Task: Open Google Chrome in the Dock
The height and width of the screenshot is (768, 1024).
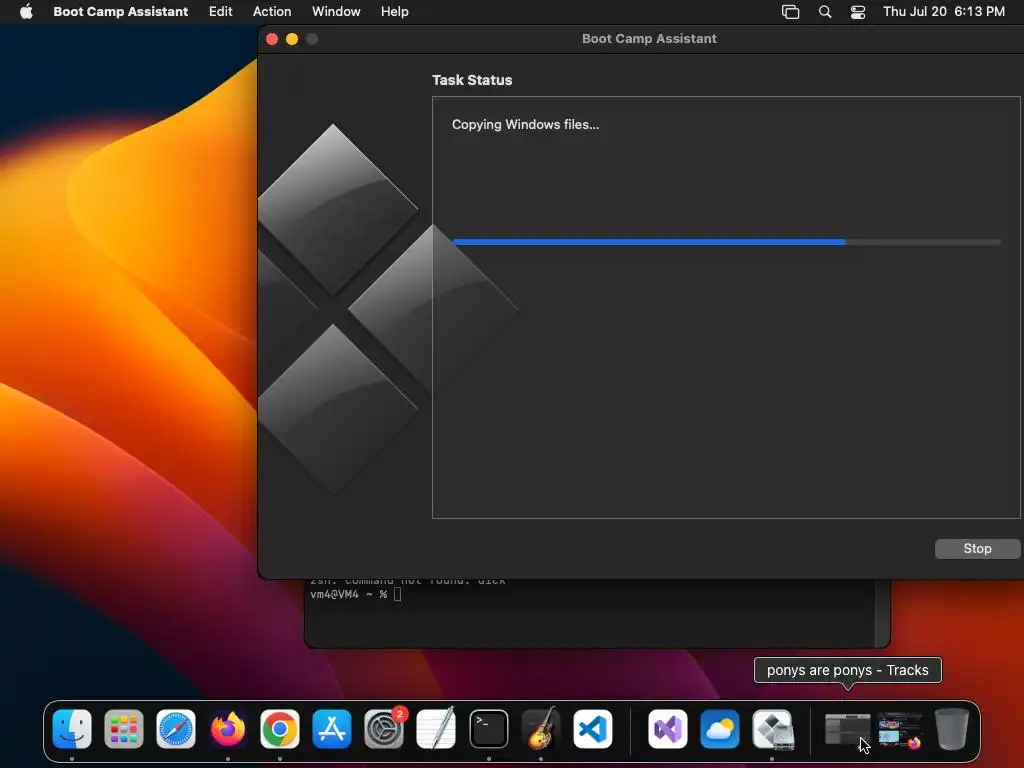Action: tap(280, 729)
